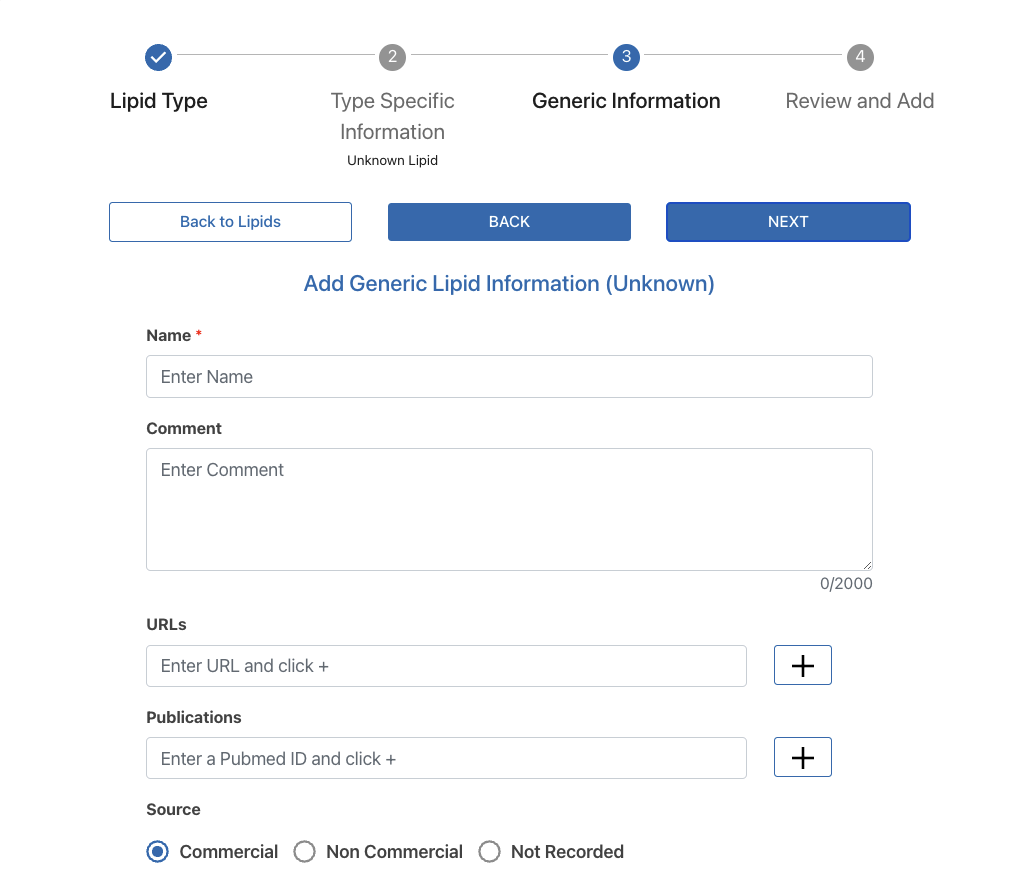Open the Type Specific Information step
The height and width of the screenshot is (895, 1018).
392,116
